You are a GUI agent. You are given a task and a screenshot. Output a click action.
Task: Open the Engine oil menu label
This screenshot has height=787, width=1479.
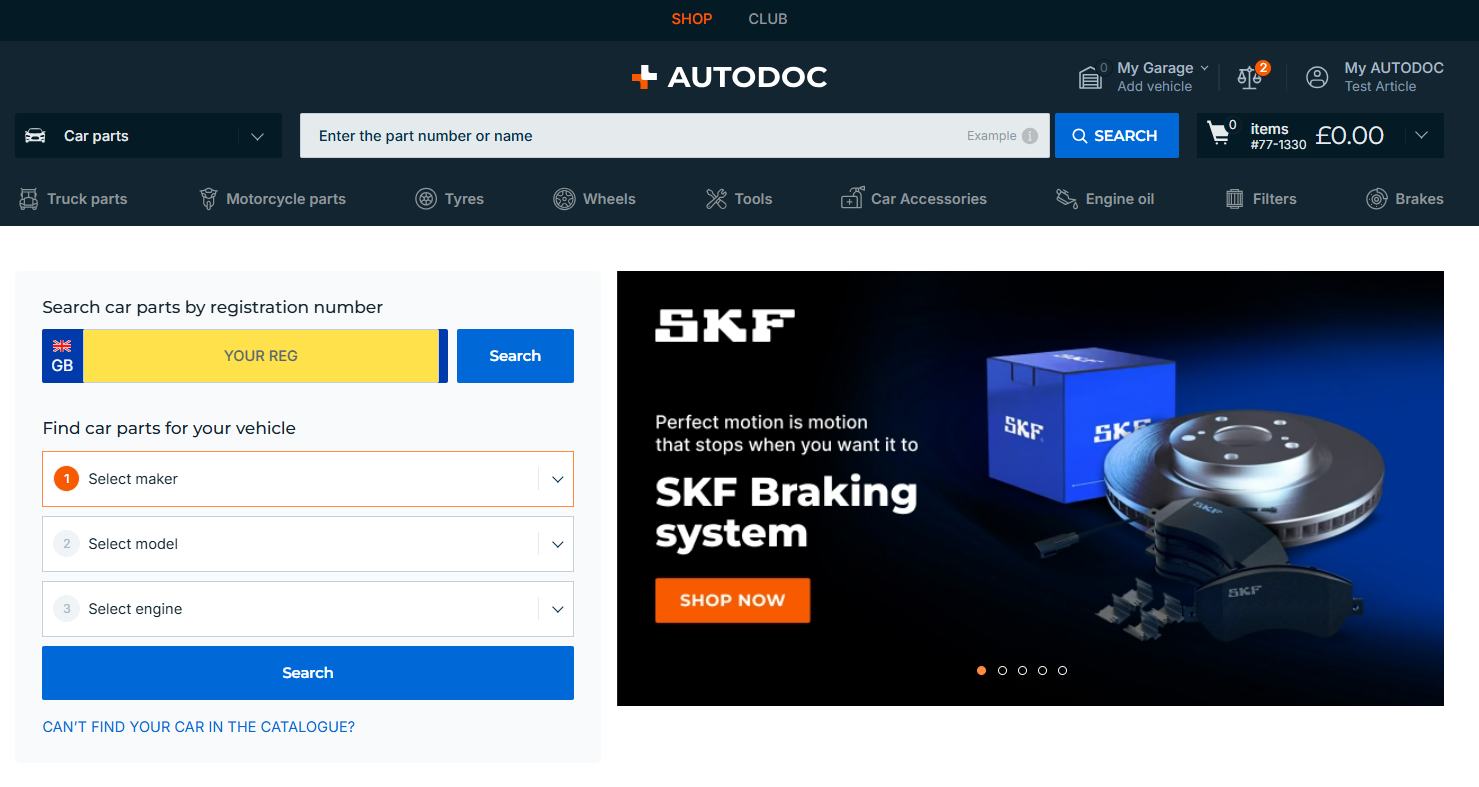(1120, 199)
